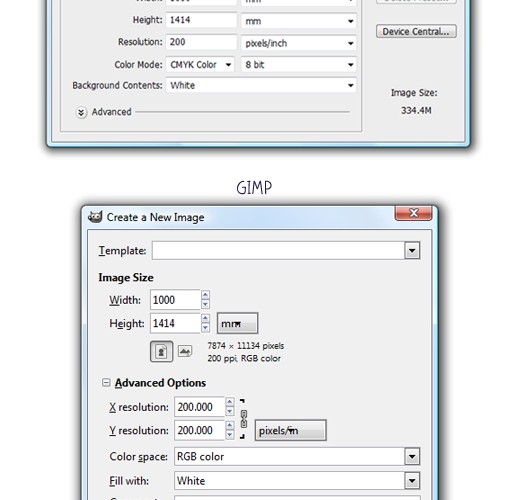Image resolution: width=526 pixels, height=500 pixels.
Task: Select portrait orientation icon in GIMP
Action: click(161, 351)
